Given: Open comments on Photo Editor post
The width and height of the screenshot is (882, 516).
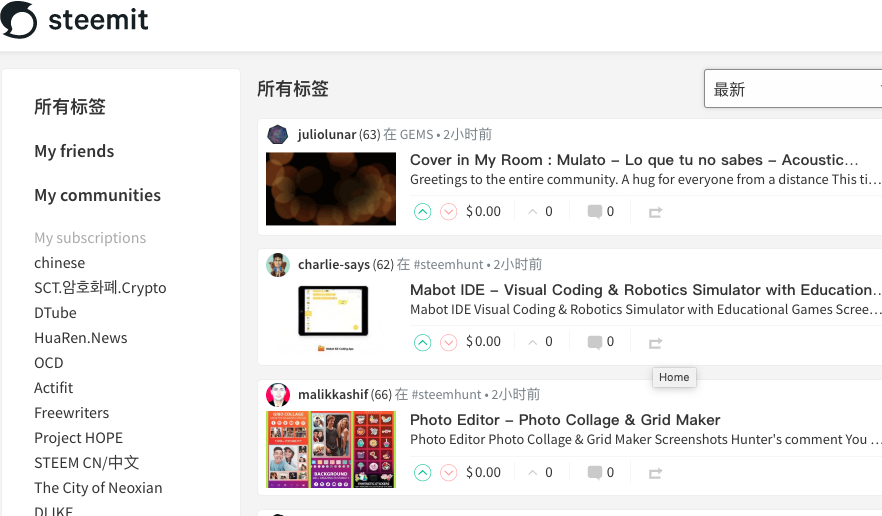Looking at the screenshot, I should (601, 473).
